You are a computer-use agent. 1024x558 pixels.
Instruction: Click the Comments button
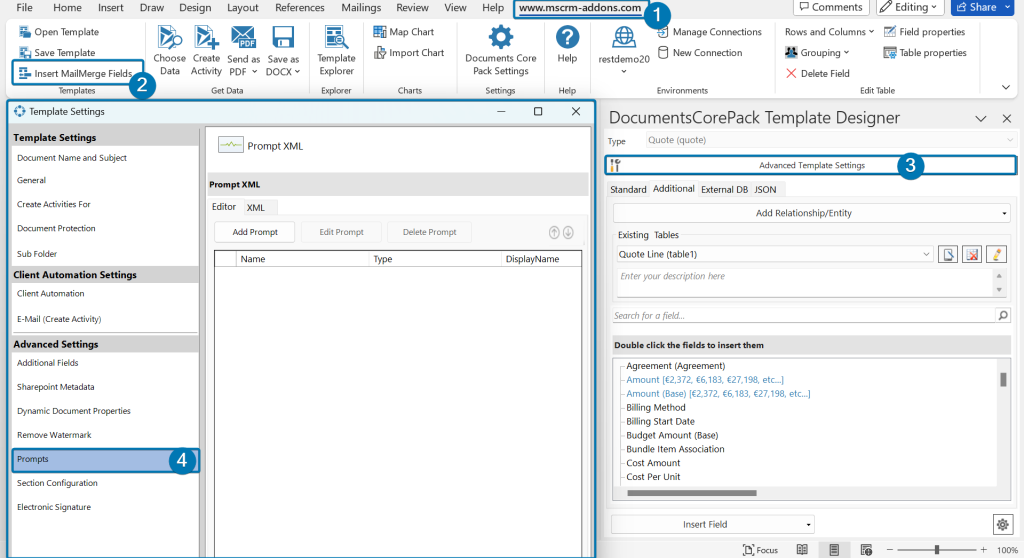tap(831, 7)
